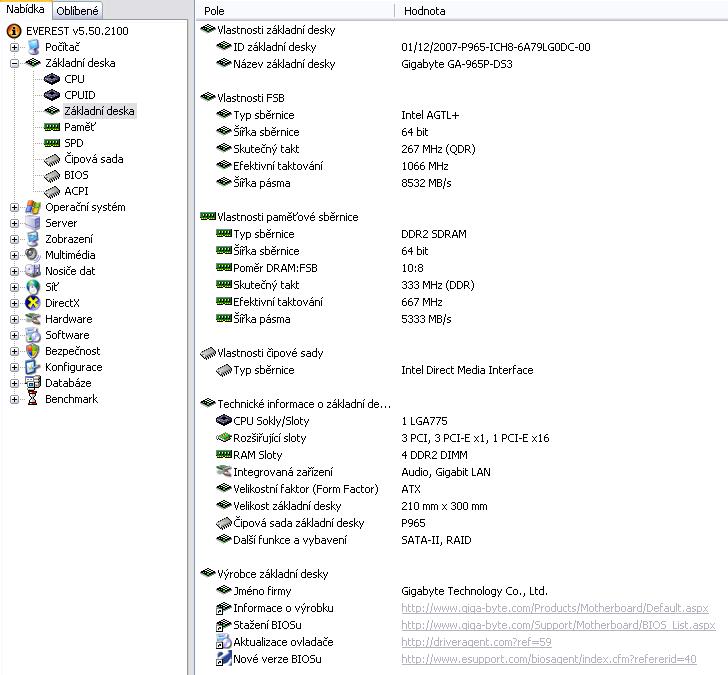Screen dimensions: 728x675
Task: Switch to the Oblíbené tab
Action: coord(77,11)
